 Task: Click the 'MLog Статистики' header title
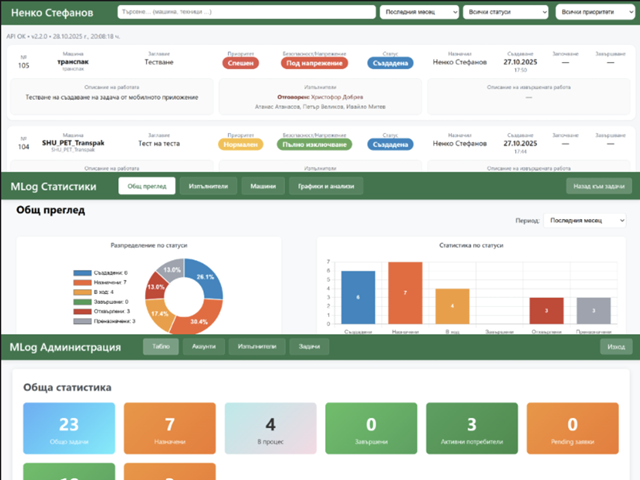[53, 187]
